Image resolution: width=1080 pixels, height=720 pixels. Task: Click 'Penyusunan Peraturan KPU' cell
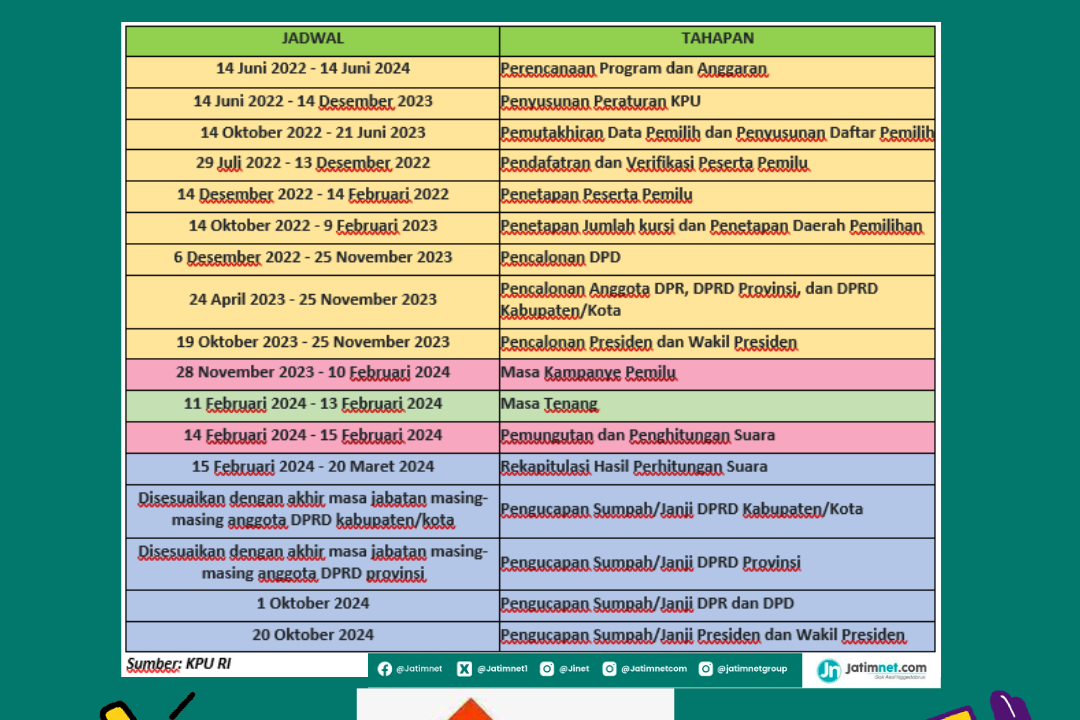[x=717, y=103]
